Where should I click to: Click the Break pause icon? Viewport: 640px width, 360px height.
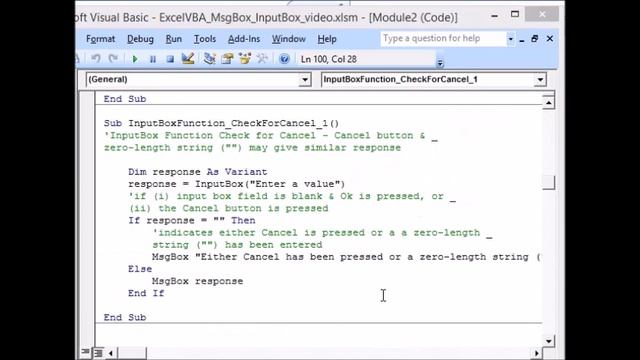pyautogui.click(x=153, y=59)
